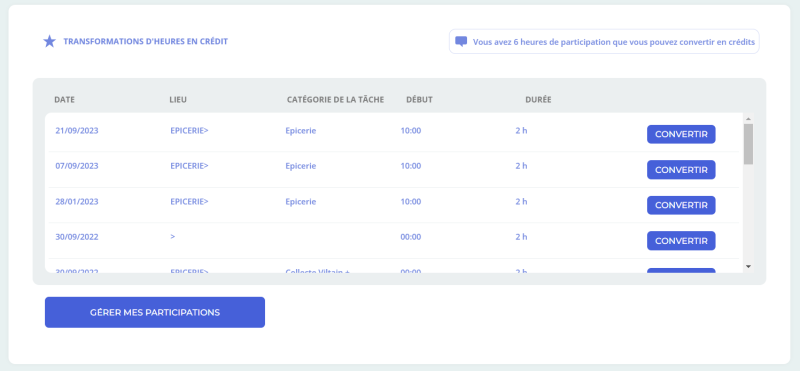
Task: Click the speech bubble icon in notice
Action: [x=461, y=41]
